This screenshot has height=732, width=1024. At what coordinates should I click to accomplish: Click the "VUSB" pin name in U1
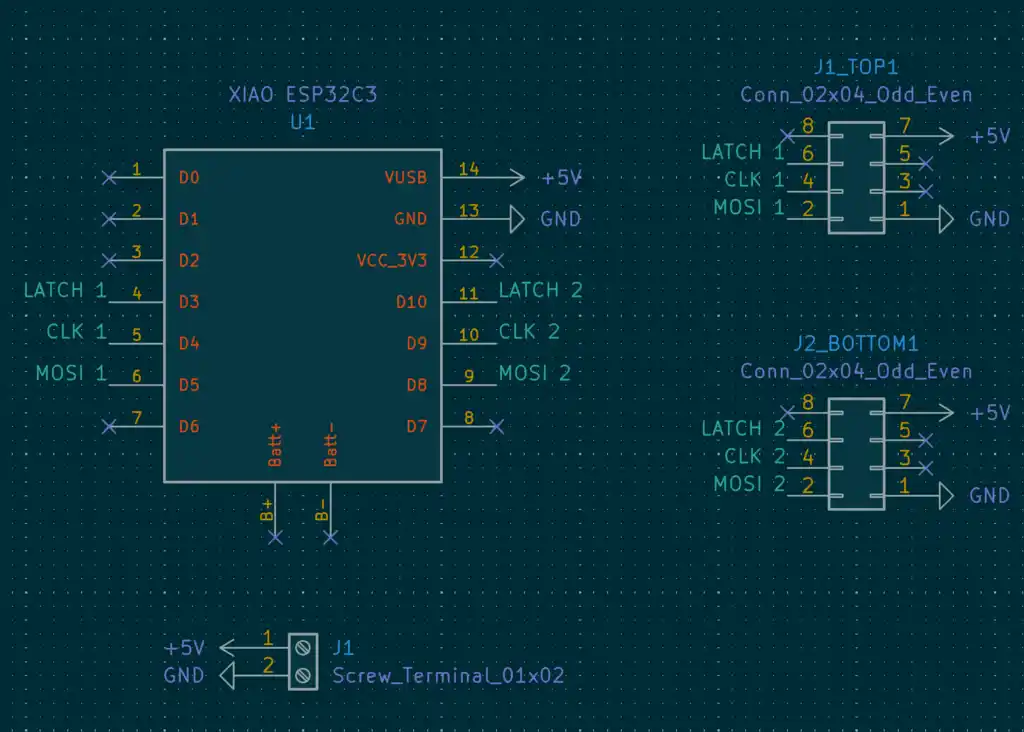tap(406, 178)
